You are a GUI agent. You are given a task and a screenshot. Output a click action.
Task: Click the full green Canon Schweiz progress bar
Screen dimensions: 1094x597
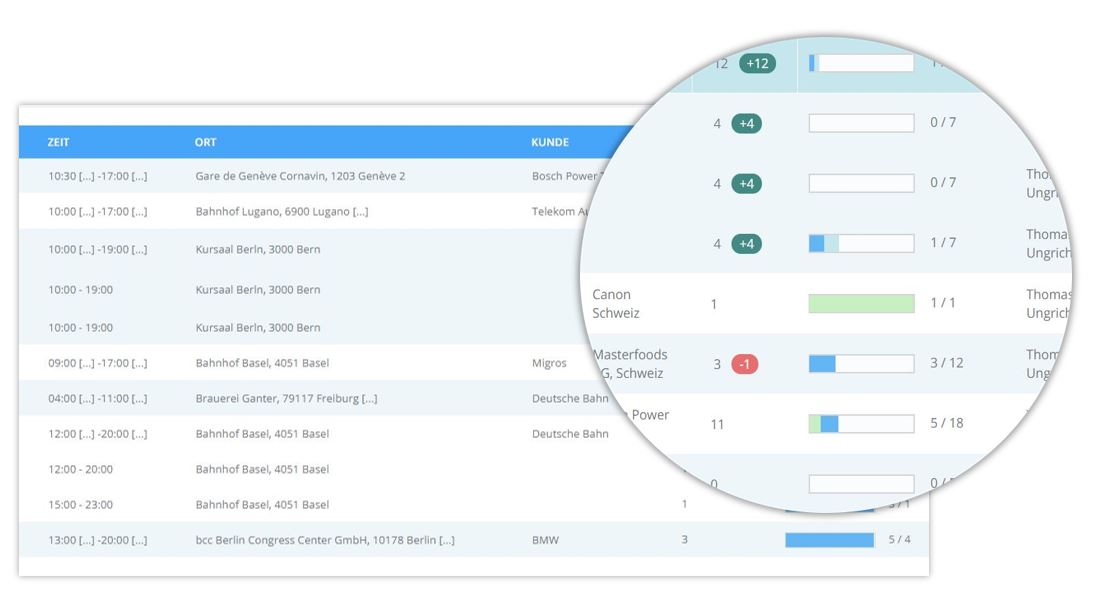861,304
